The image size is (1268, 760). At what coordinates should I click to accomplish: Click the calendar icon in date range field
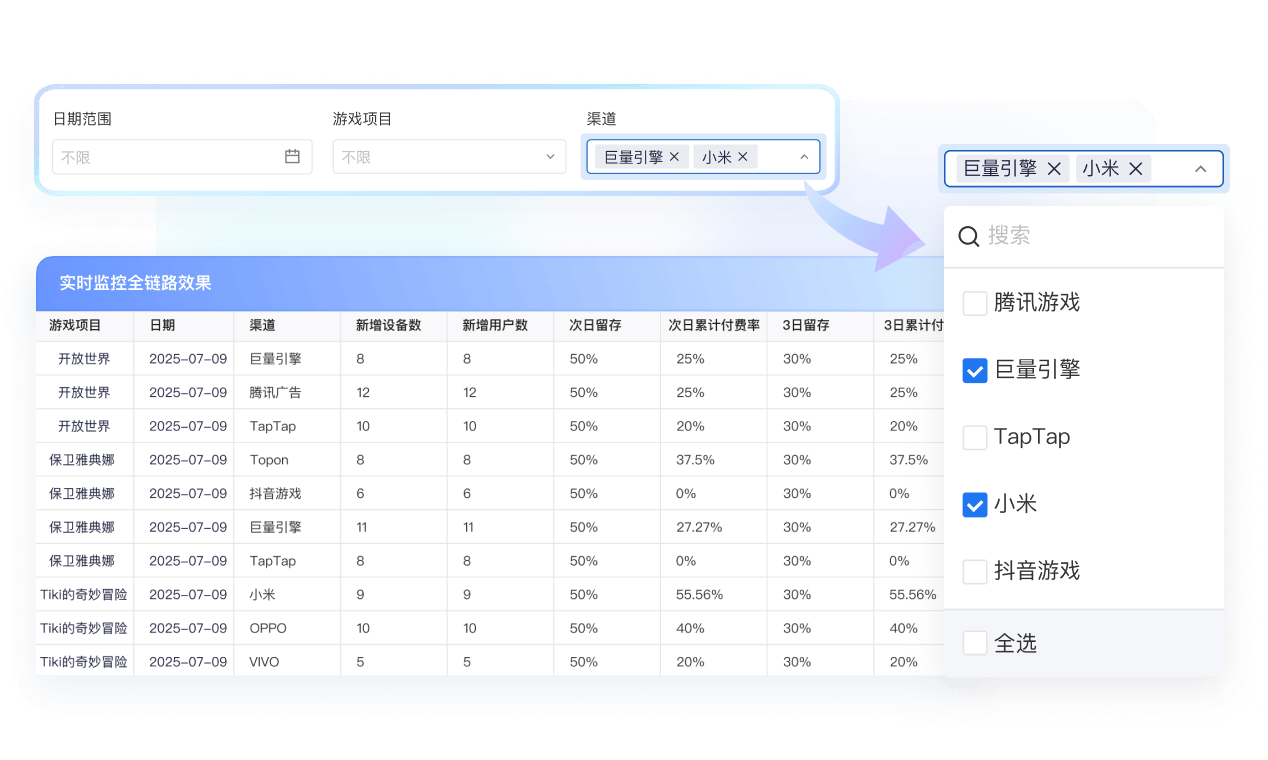292,157
